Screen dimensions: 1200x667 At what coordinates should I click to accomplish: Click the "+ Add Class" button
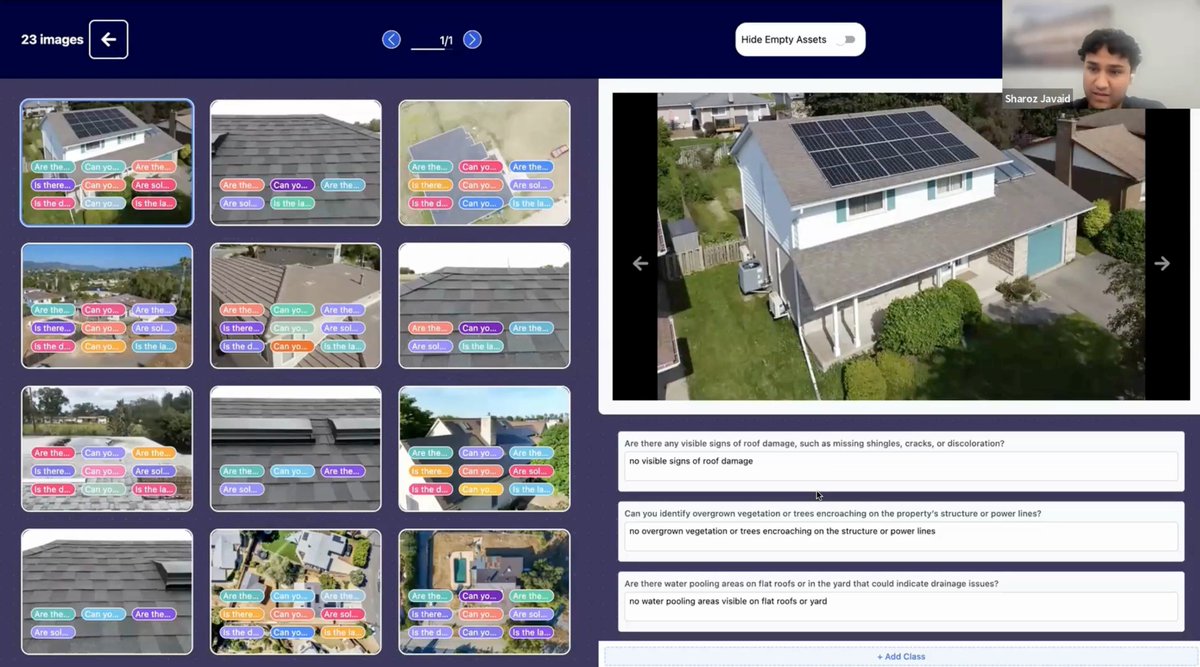pyautogui.click(x=900, y=656)
